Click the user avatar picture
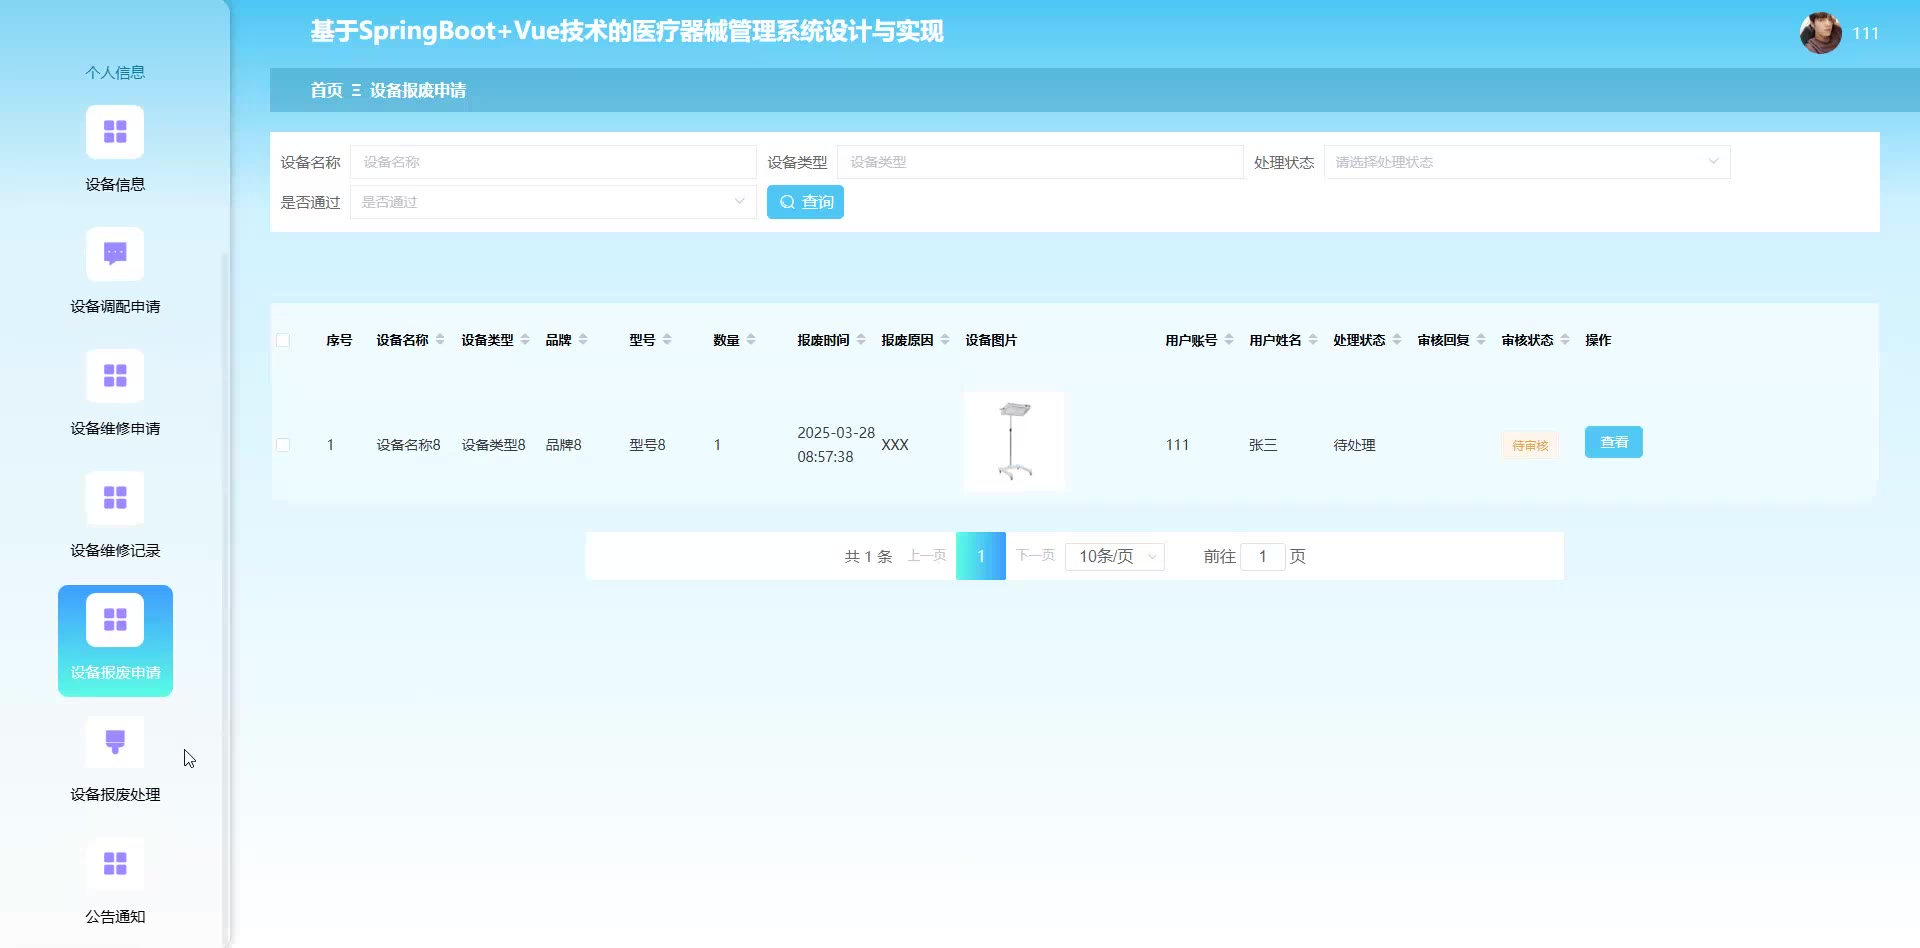Screen dimensions: 1920x948 tap(1820, 33)
